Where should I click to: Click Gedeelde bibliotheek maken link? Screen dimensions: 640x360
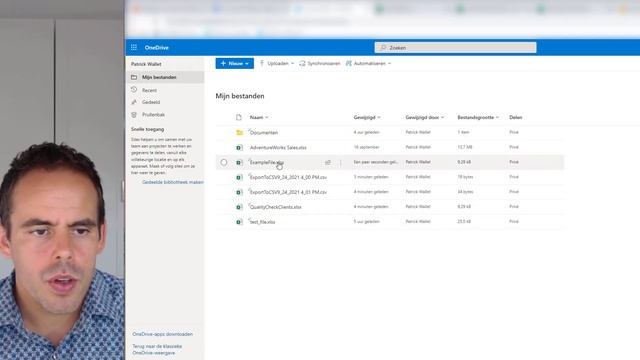[173, 182]
